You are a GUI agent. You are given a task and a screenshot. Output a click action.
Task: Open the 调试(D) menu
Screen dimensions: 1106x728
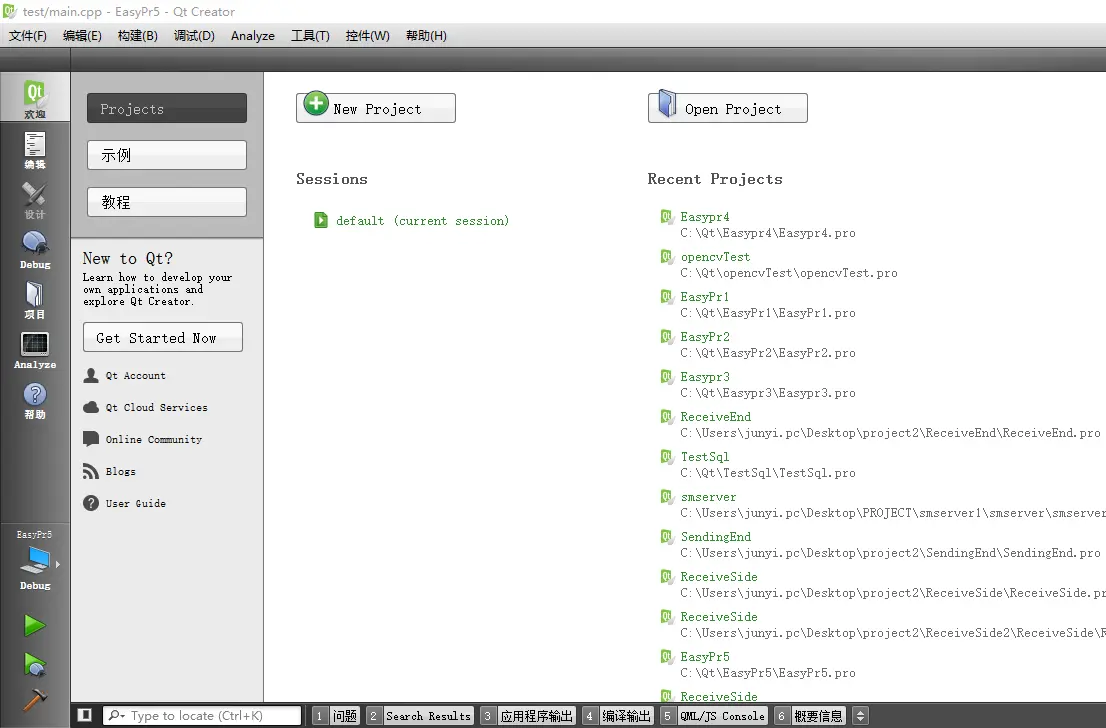pos(194,35)
